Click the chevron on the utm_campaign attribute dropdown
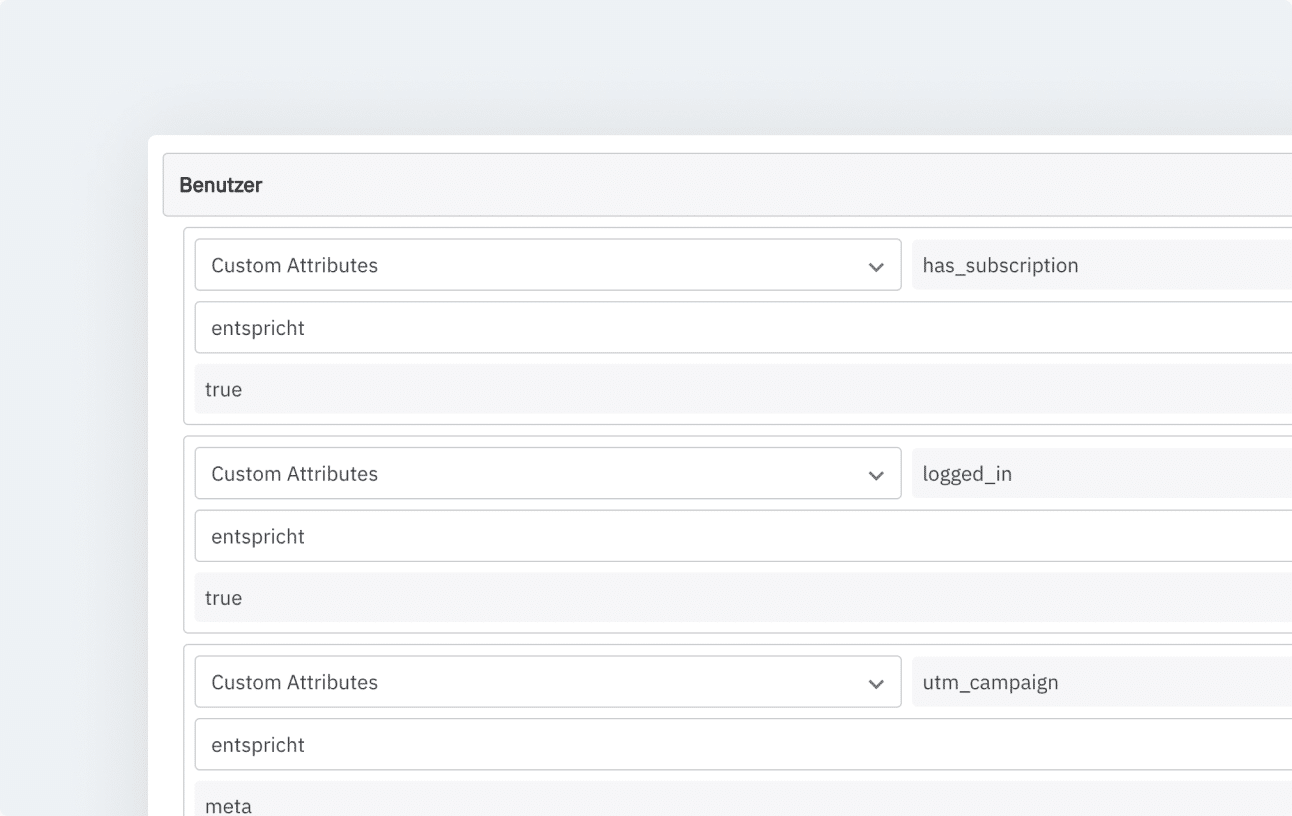 click(876, 684)
